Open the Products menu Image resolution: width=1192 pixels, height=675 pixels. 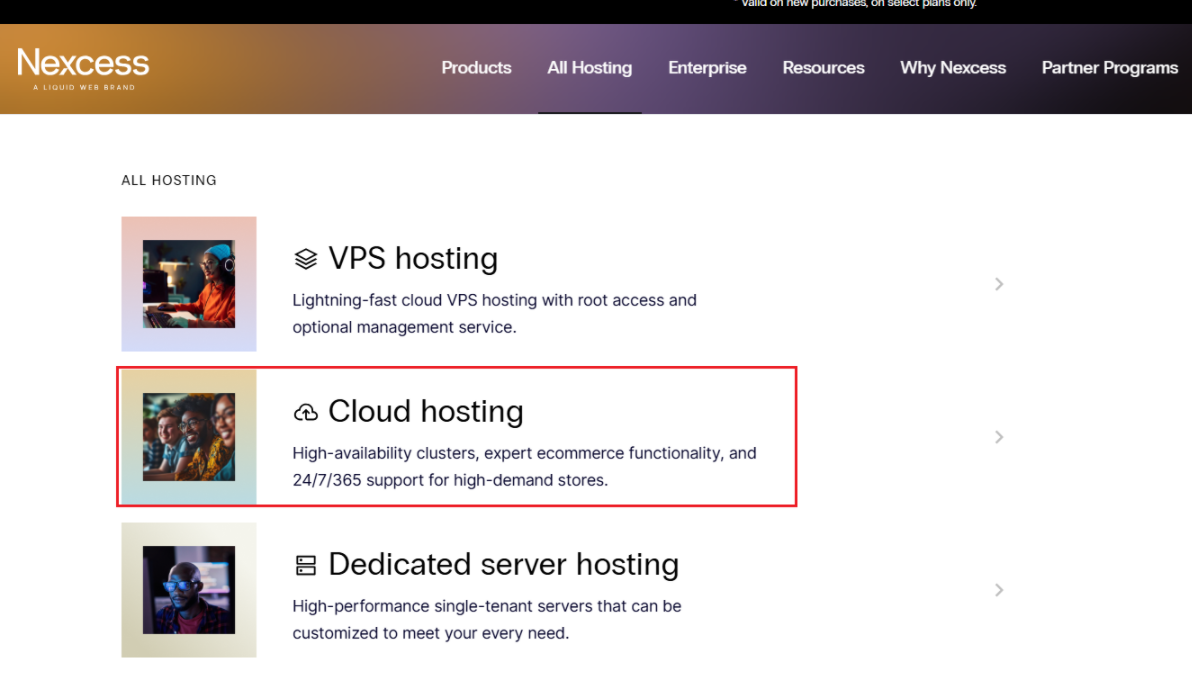[476, 68]
